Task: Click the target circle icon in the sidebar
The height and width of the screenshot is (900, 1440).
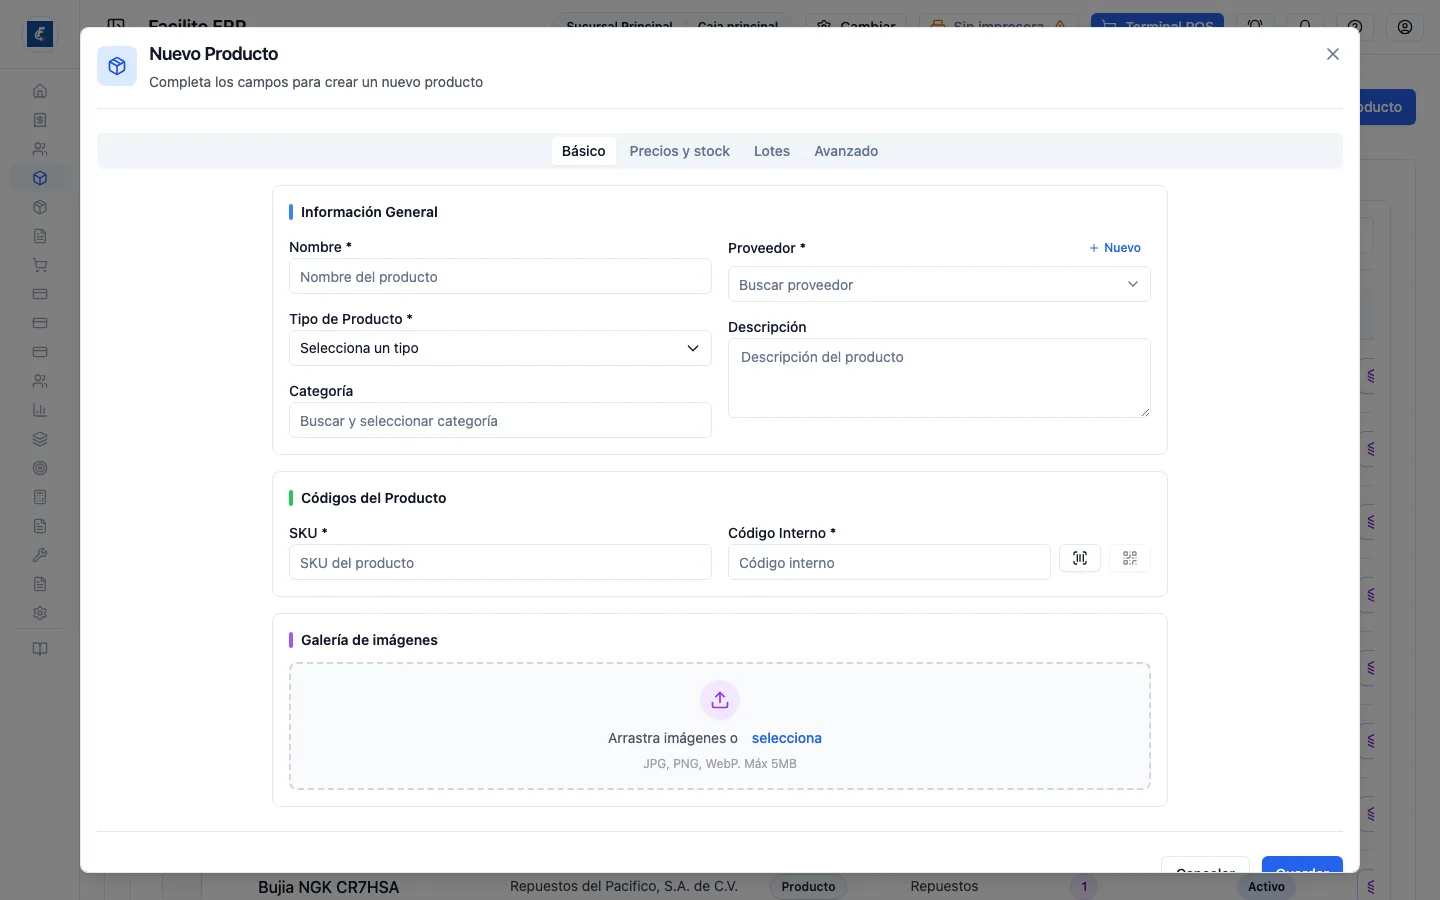Action: point(40,468)
